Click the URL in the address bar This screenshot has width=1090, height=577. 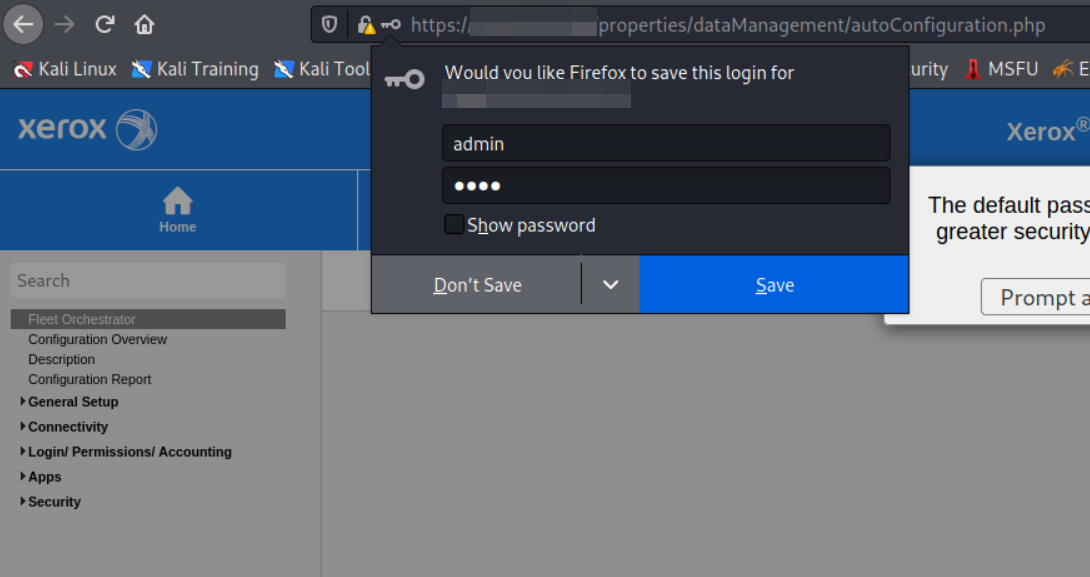(728, 26)
